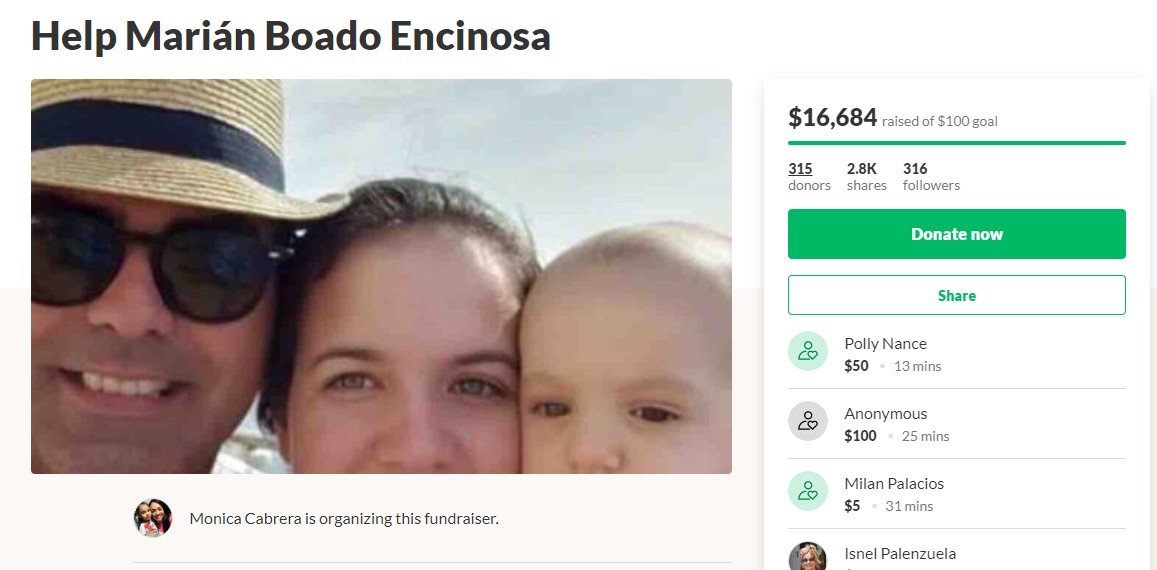Screen dimensions: 1157x570
Task: Click the Milan Palacios donor name
Action: tap(894, 484)
